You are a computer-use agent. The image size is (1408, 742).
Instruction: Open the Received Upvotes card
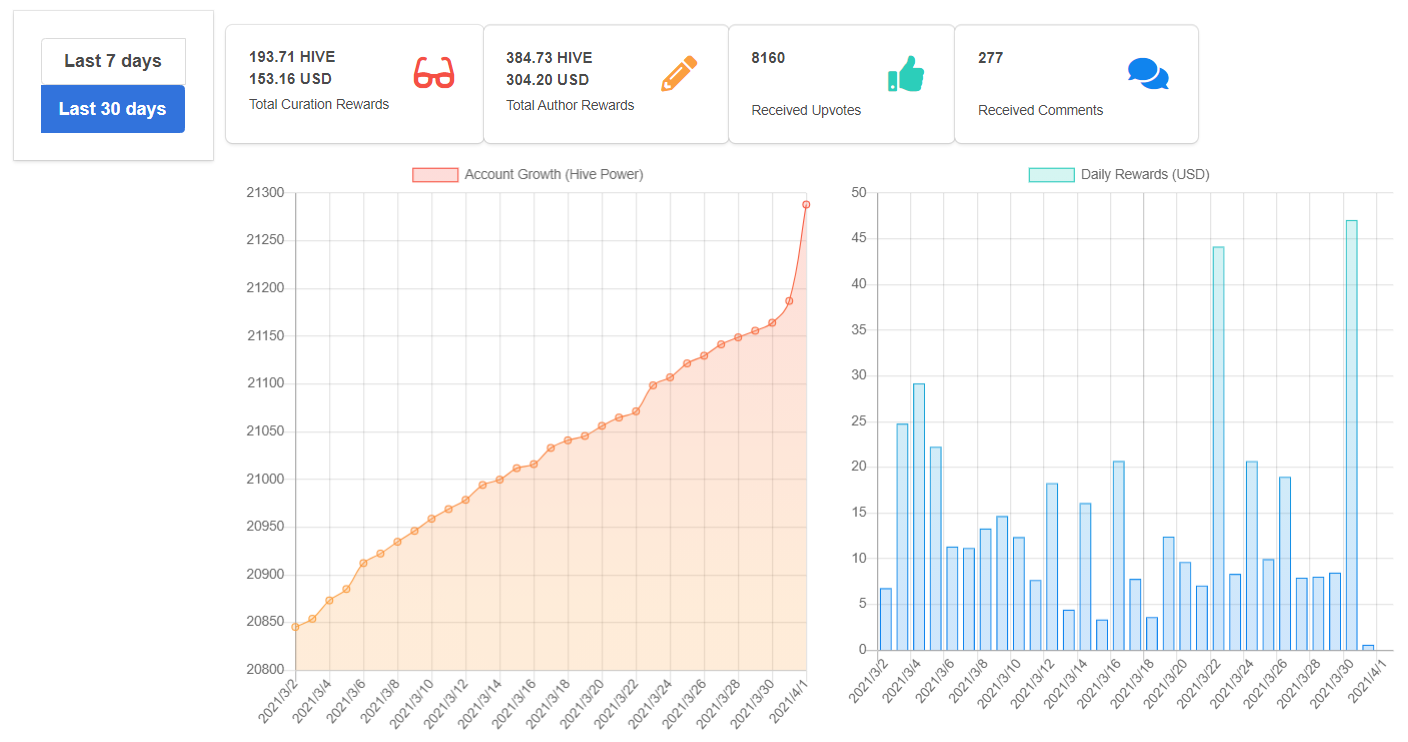pos(842,84)
